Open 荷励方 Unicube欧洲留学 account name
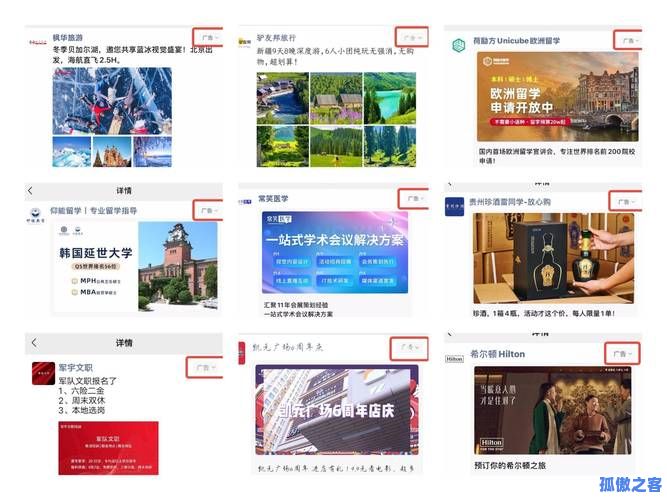Image resolution: width=667 pixels, height=500 pixels. pyautogui.click(x=516, y=41)
